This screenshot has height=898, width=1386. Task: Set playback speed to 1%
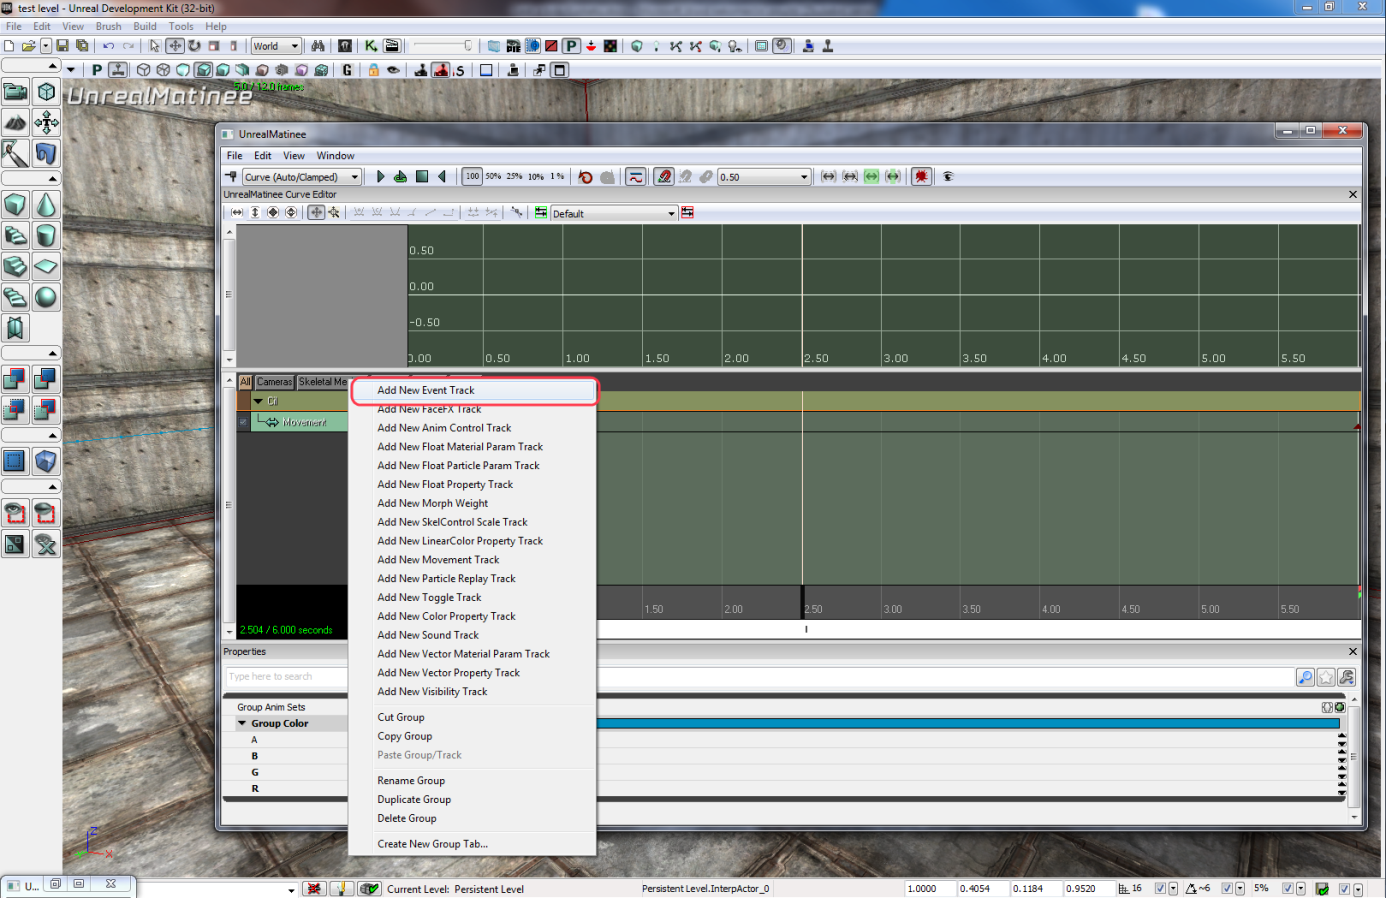pyautogui.click(x=557, y=177)
